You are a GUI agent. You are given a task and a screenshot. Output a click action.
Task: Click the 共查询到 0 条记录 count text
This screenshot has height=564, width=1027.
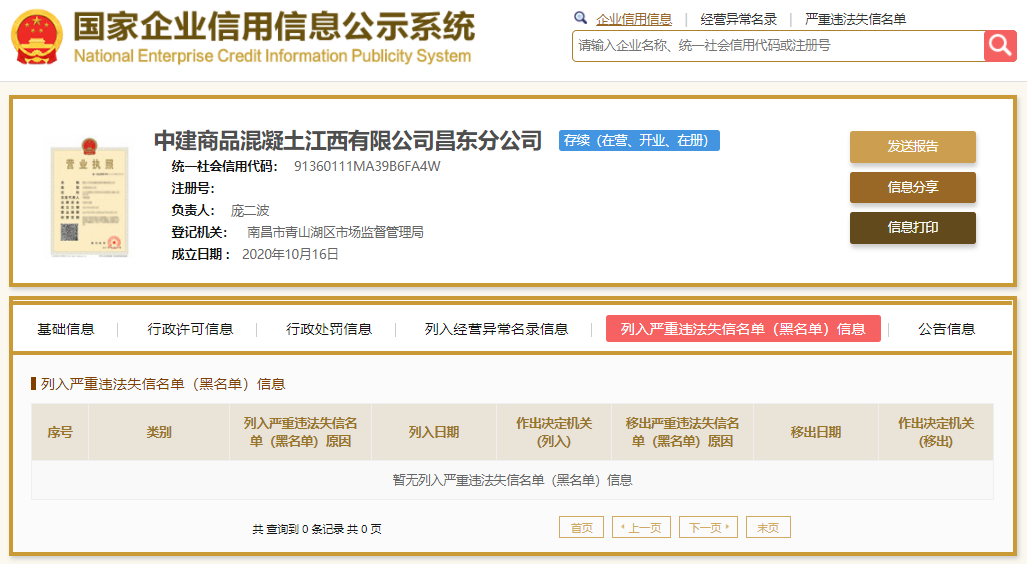coord(317,529)
